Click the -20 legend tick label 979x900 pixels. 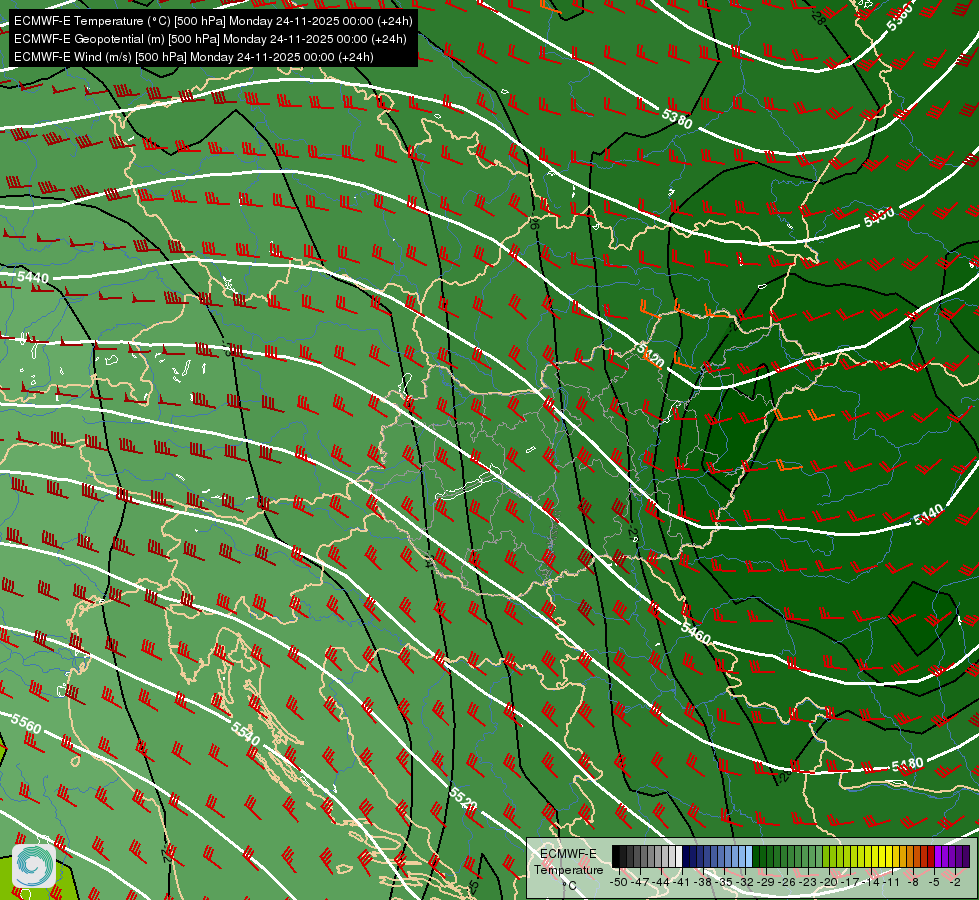(829, 882)
